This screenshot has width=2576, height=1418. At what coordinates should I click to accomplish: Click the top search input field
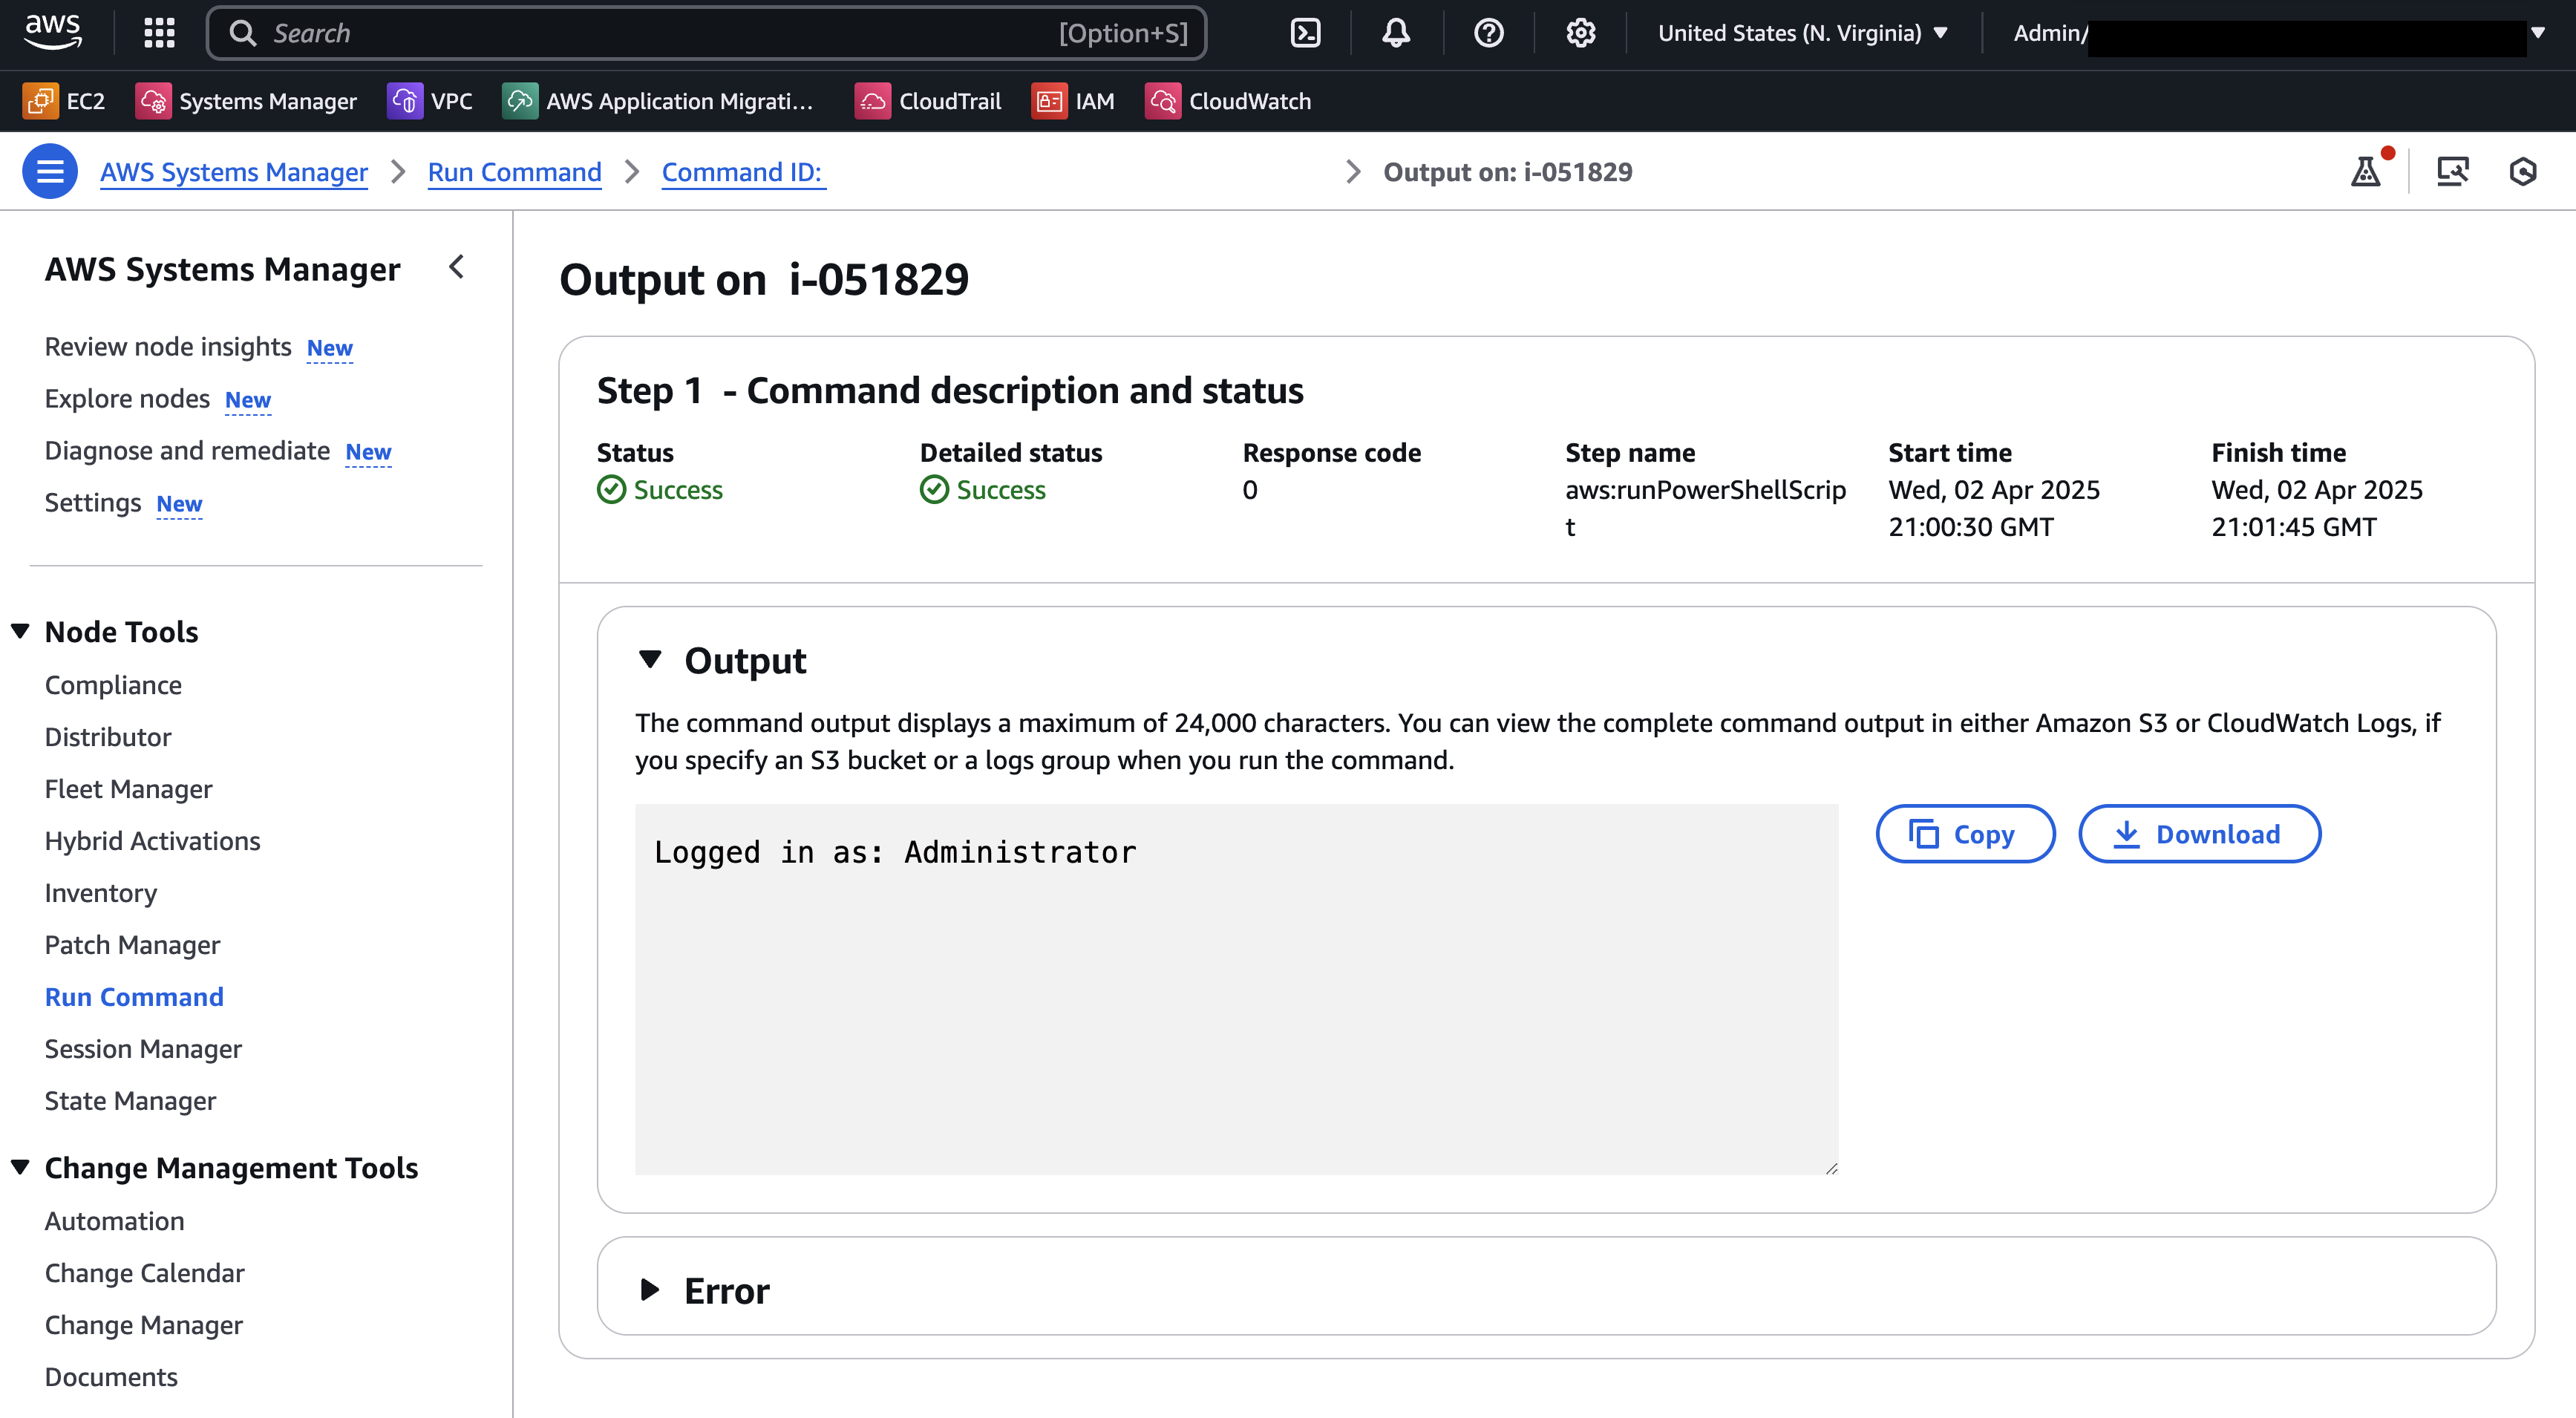pyautogui.click(x=706, y=33)
